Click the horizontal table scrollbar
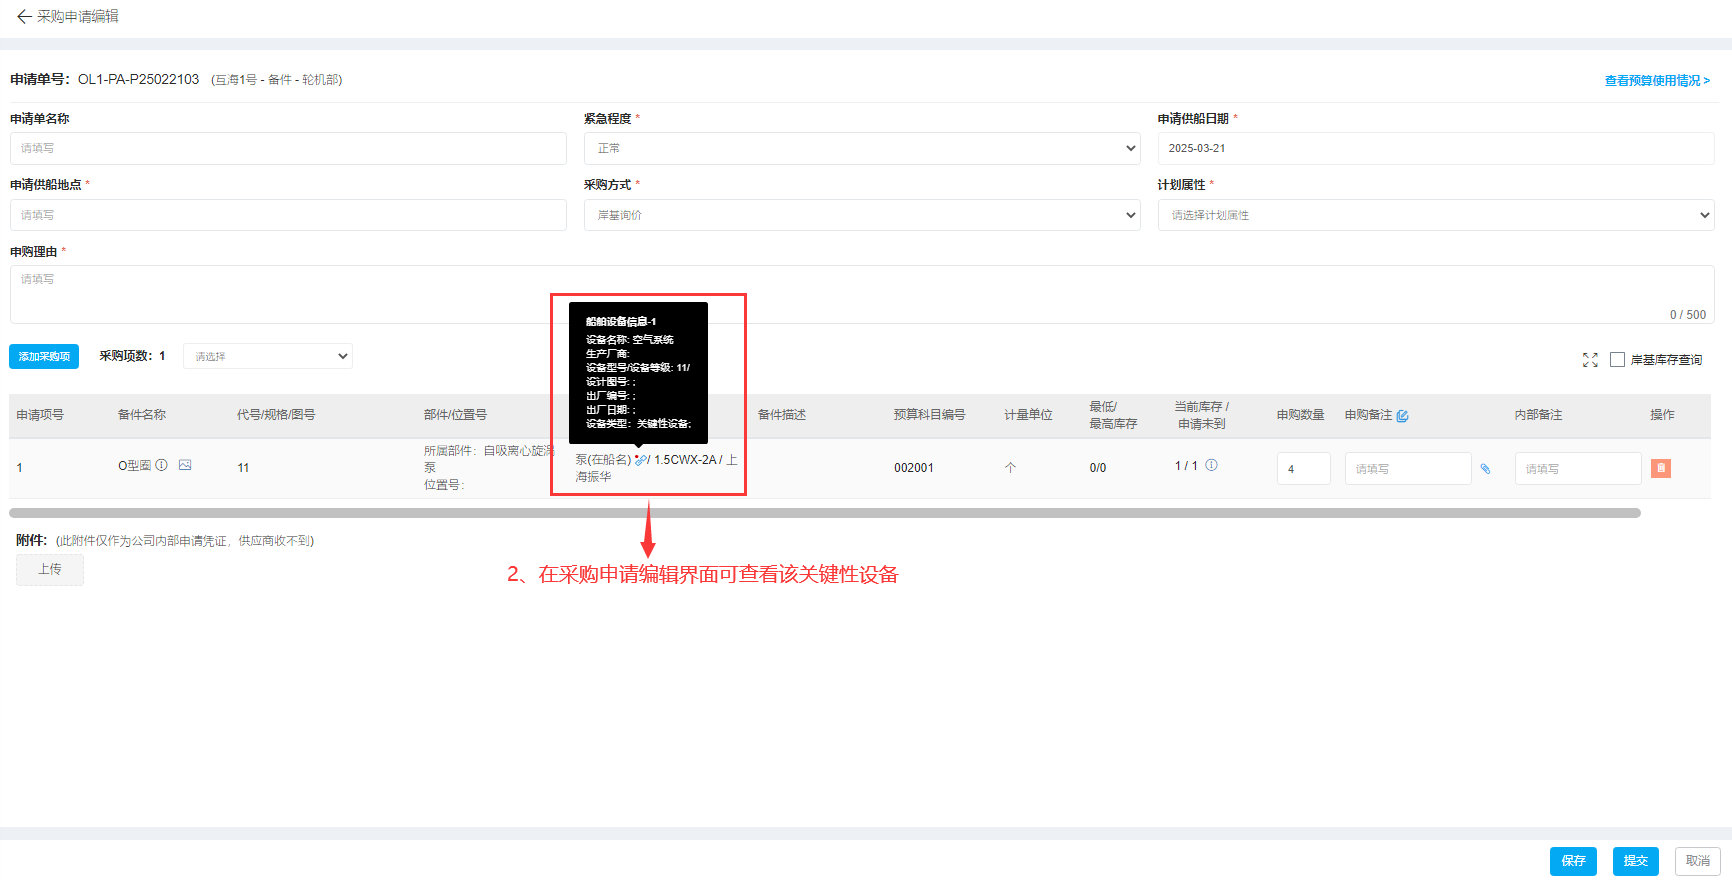The width and height of the screenshot is (1732, 882). (825, 513)
